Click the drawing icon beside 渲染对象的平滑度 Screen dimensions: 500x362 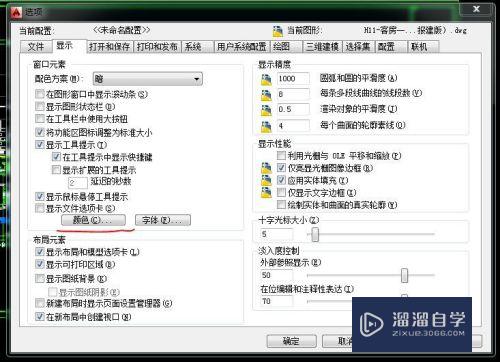coord(266,110)
